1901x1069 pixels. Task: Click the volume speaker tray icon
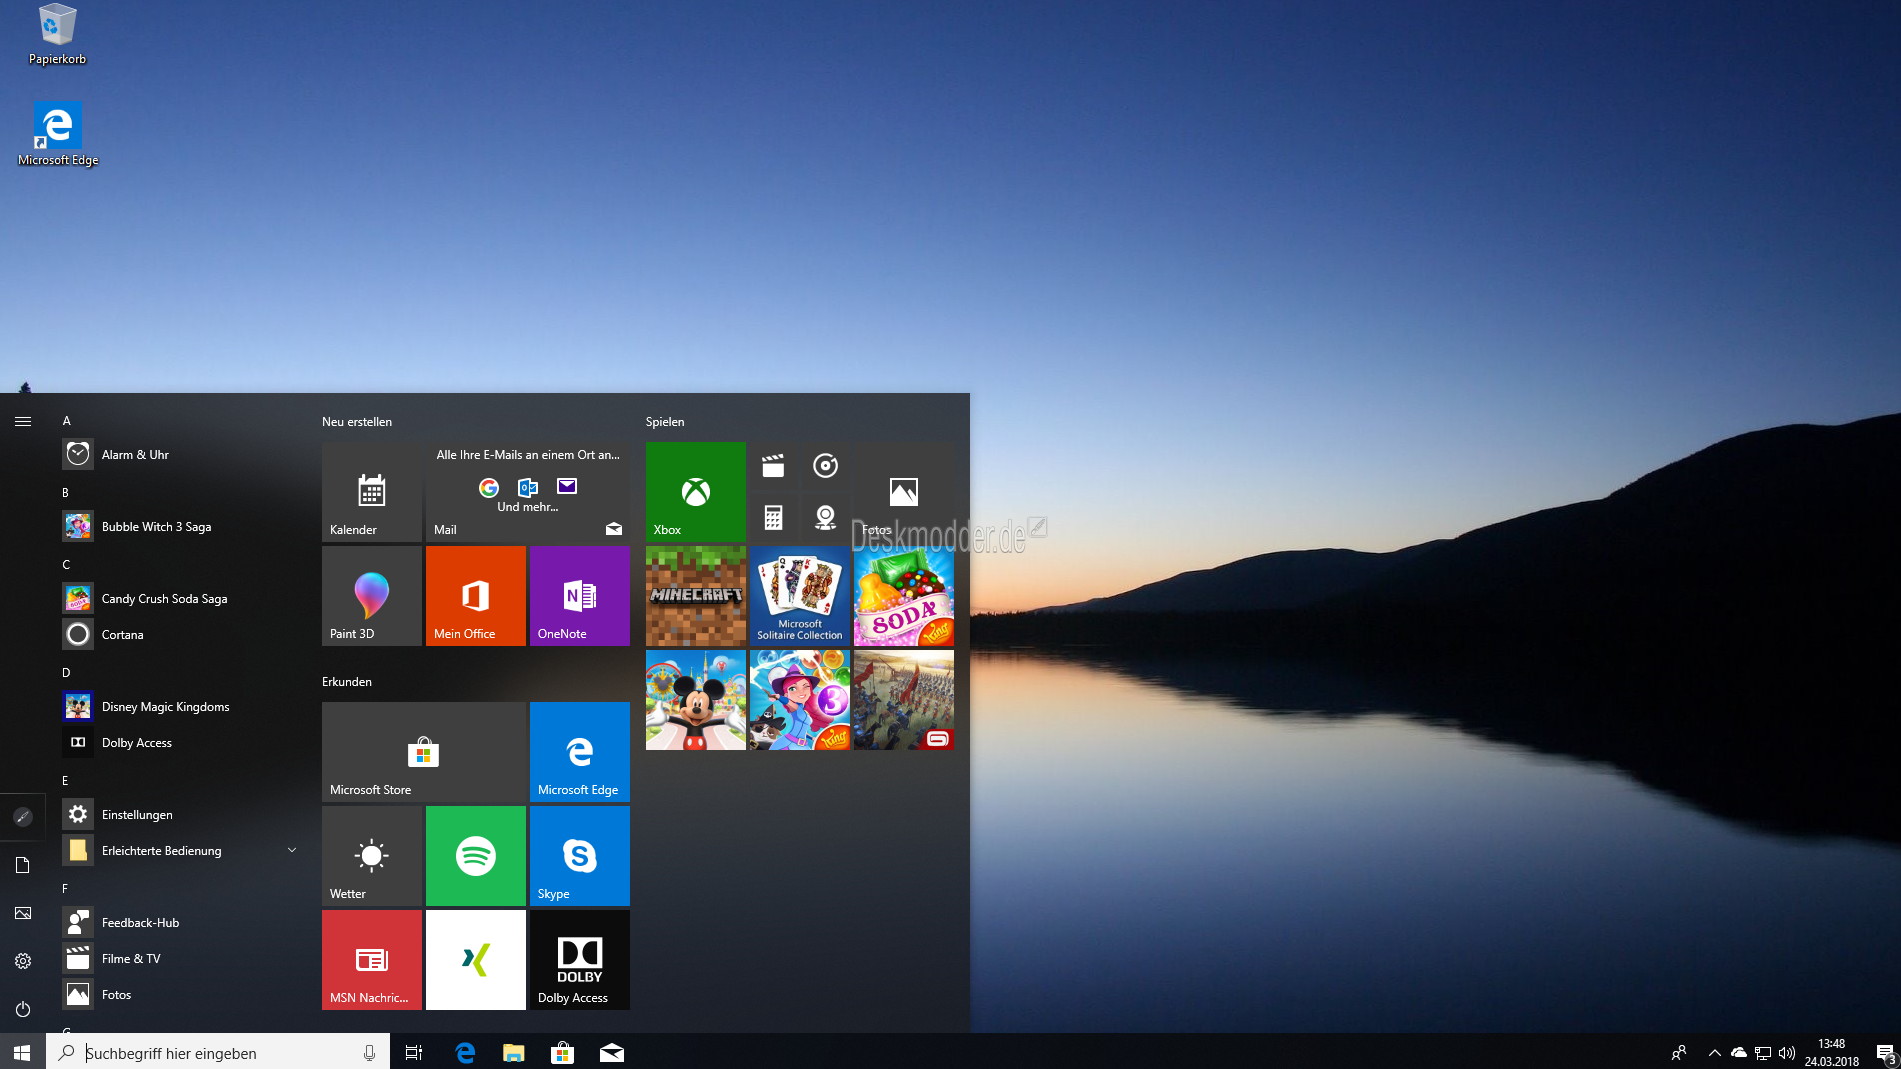pos(1787,1053)
